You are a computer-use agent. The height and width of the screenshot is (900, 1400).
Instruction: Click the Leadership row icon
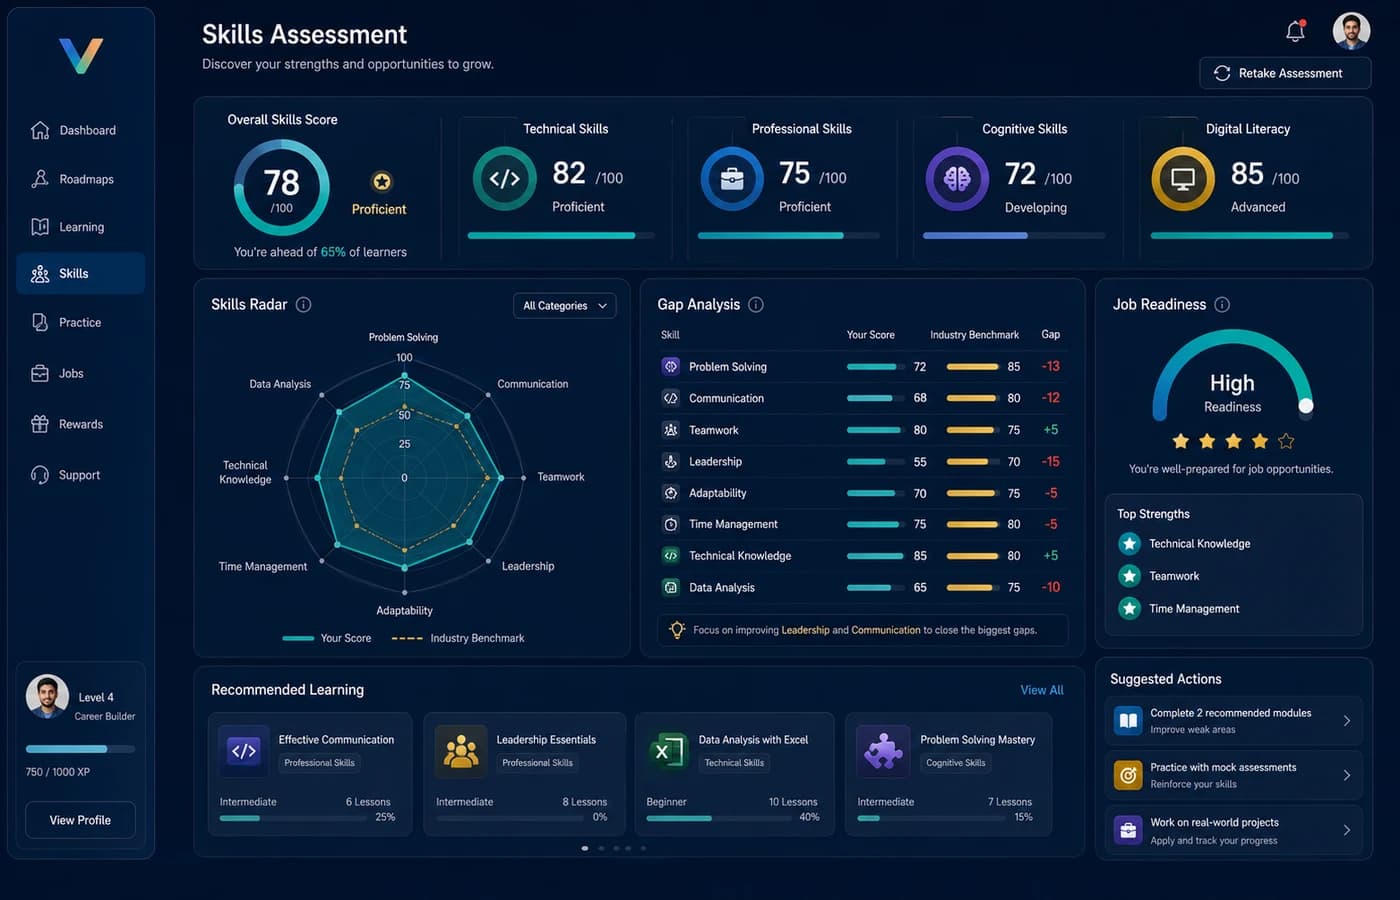coord(671,461)
